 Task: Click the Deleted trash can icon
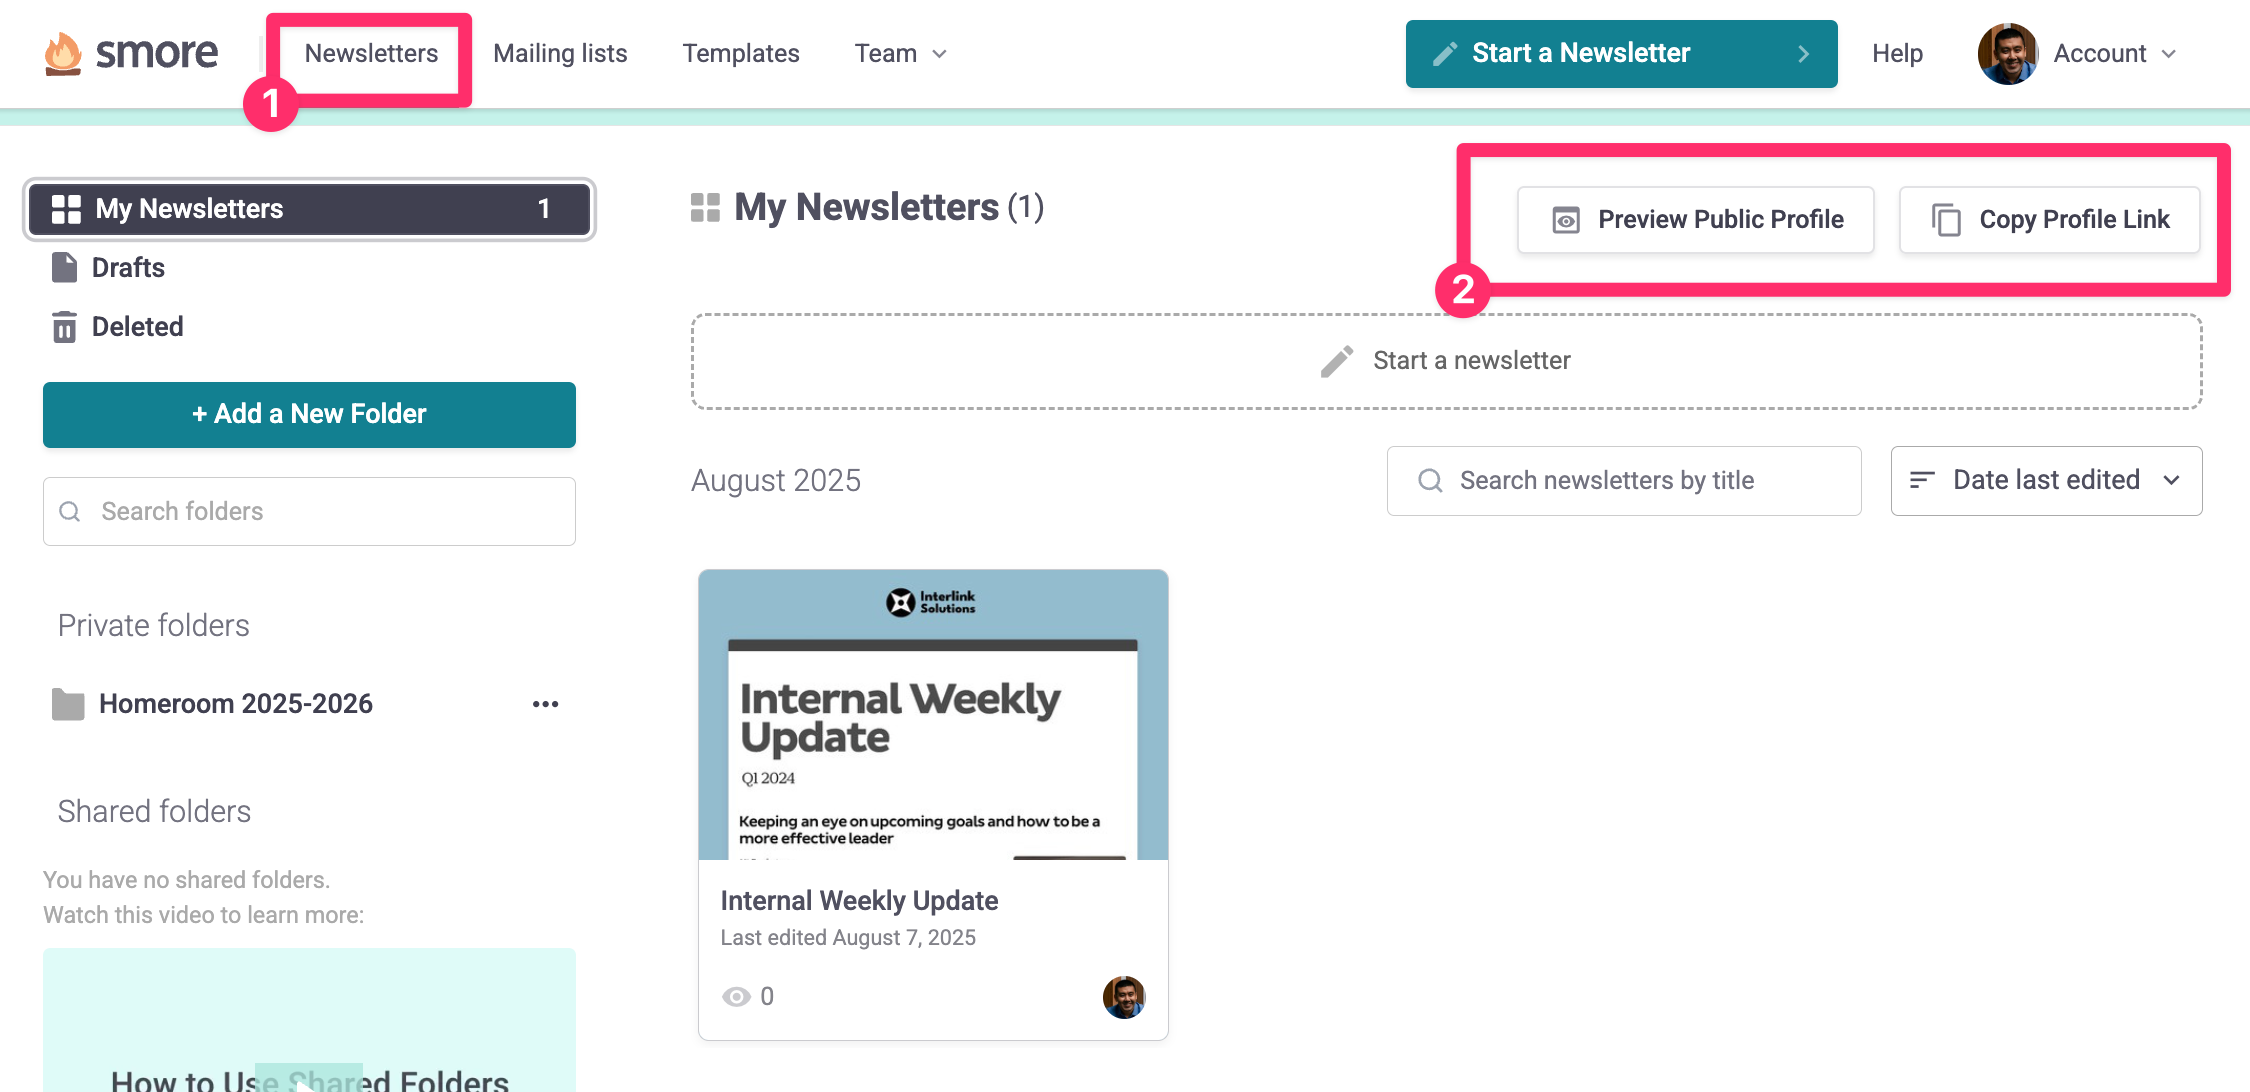tap(65, 327)
